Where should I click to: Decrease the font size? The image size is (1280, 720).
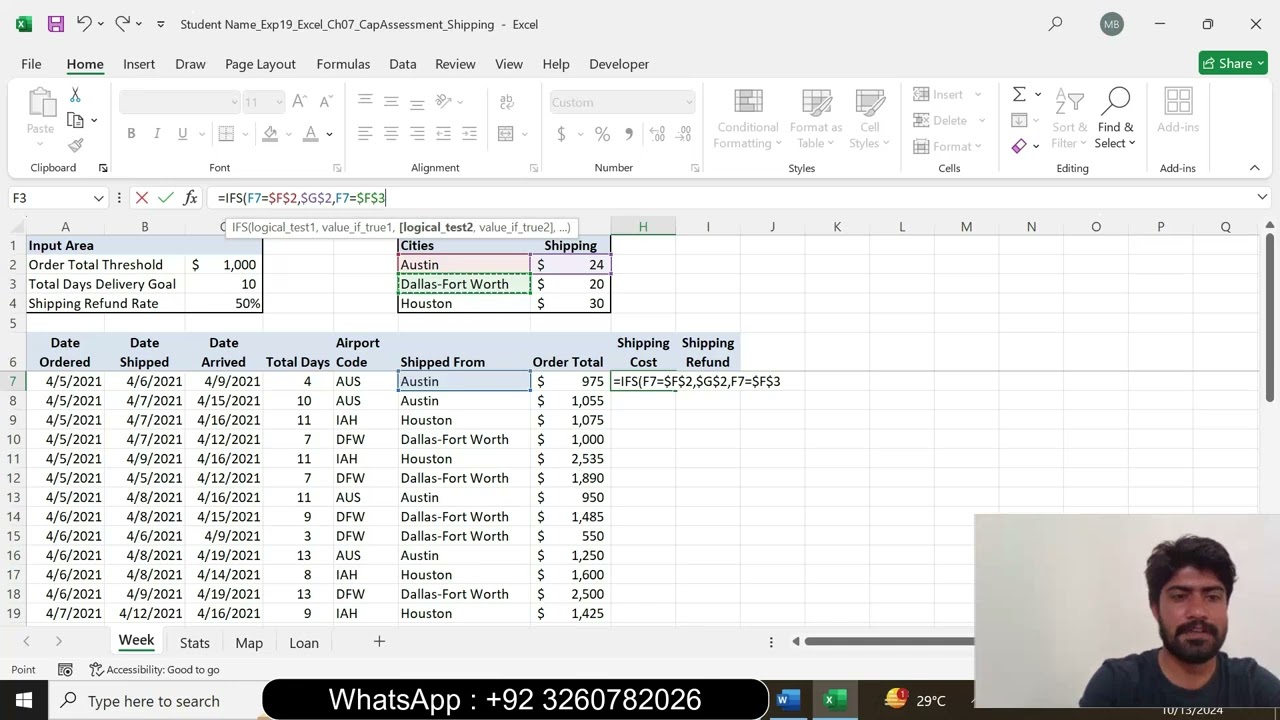click(x=325, y=102)
